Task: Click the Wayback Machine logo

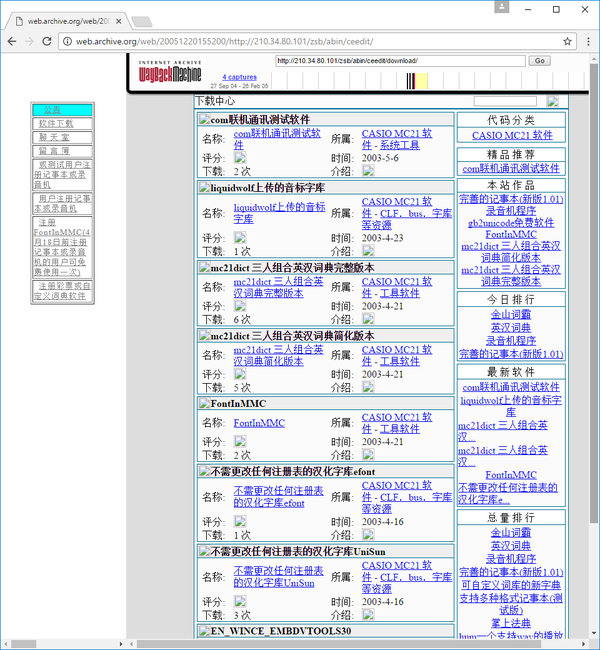Action: point(170,72)
